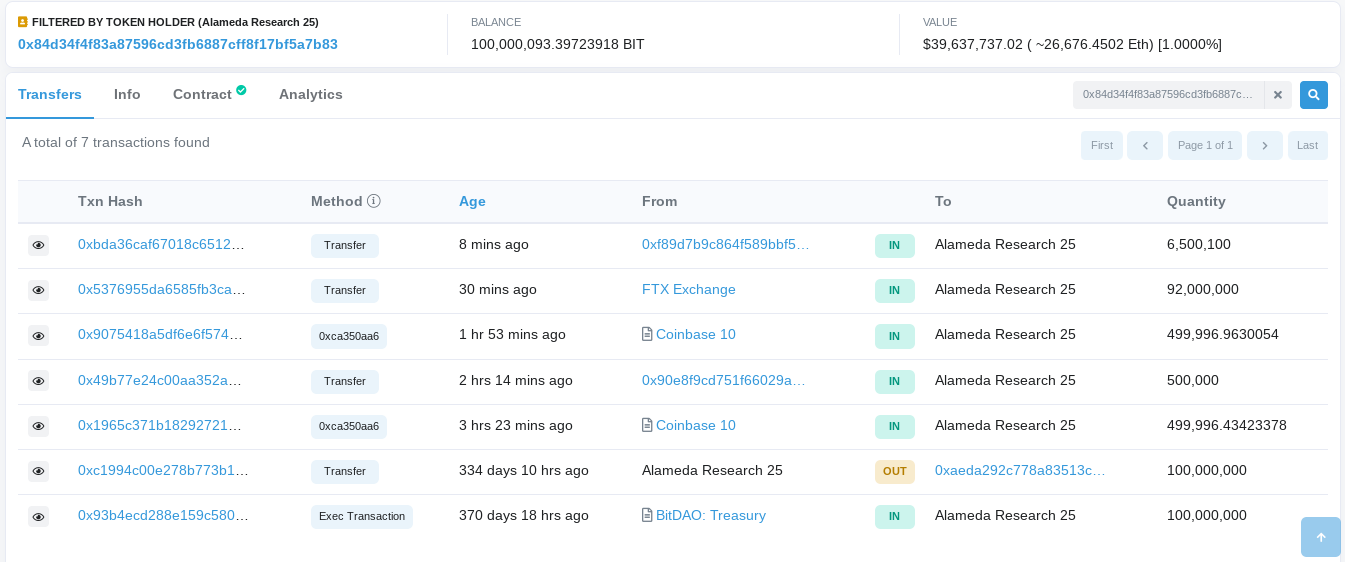Open the Transfers tab
The height and width of the screenshot is (562, 1345).
50,94
